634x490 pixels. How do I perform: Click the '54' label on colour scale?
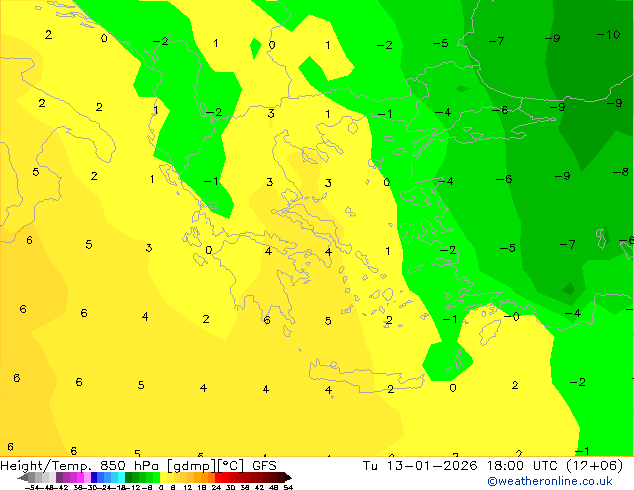(288, 487)
